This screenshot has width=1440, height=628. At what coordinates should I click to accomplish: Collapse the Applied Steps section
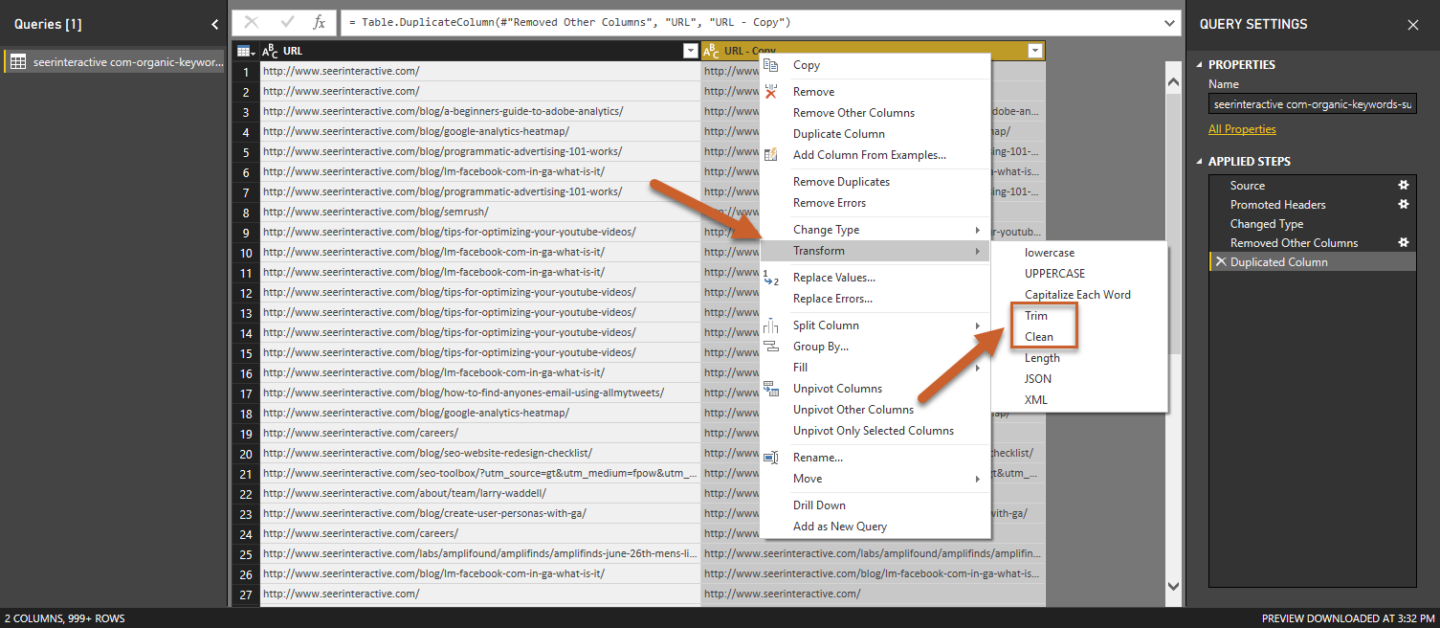tap(1200, 162)
